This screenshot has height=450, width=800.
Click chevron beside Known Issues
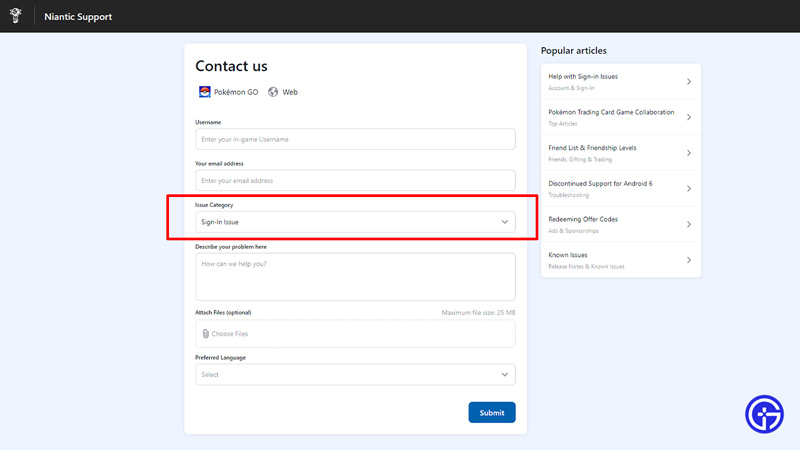689,260
